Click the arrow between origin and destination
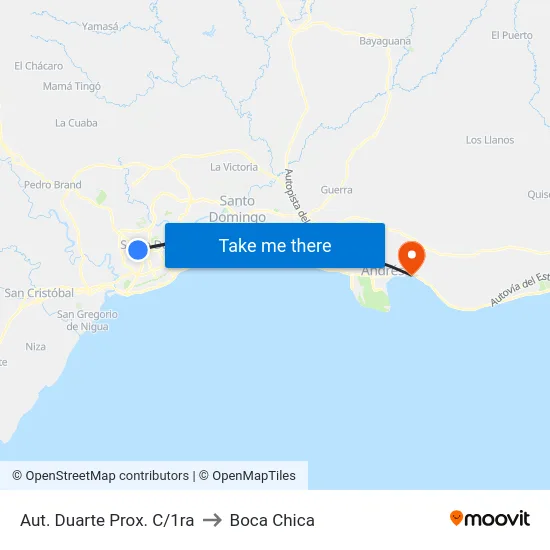The width and height of the screenshot is (550, 550). (x=212, y=520)
